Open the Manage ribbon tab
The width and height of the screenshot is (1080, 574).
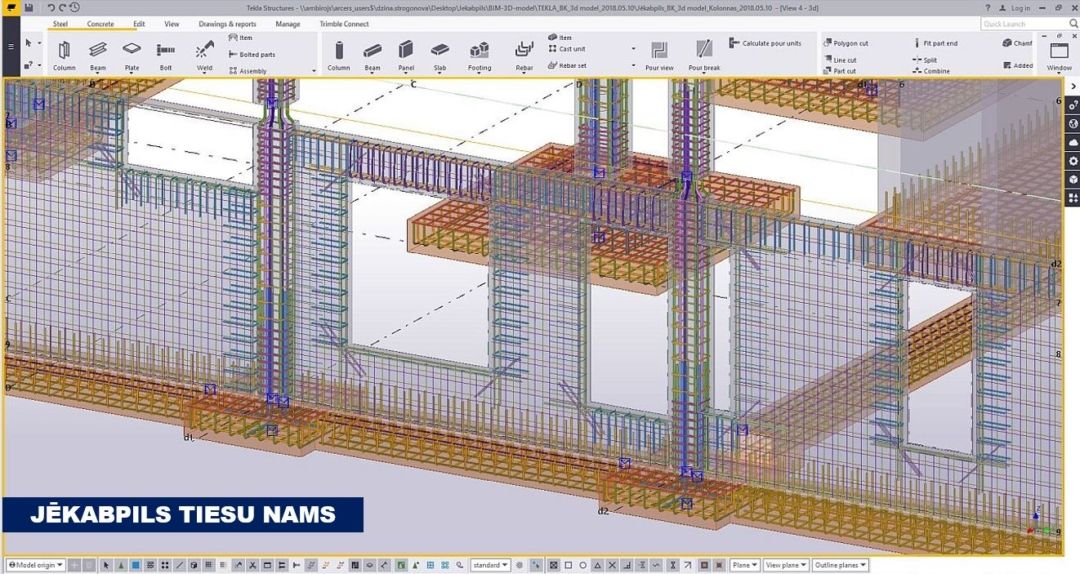point(287,24)
